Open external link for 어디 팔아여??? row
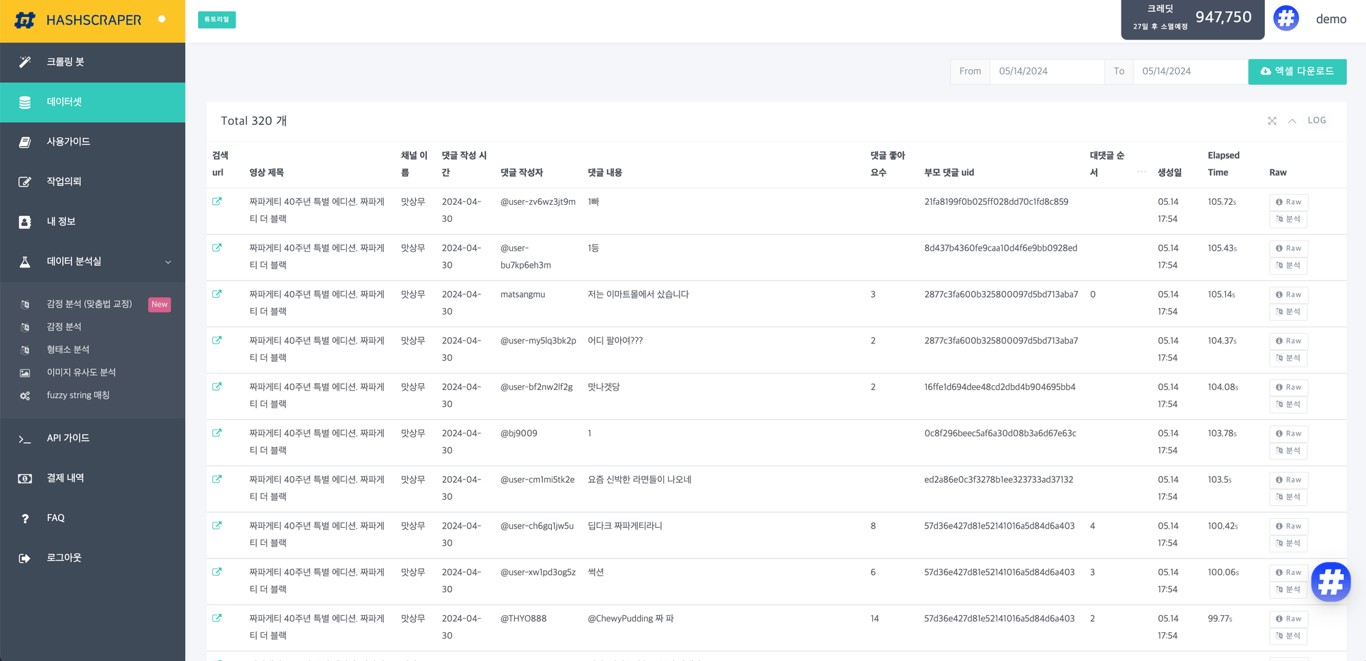 (217, 340)
